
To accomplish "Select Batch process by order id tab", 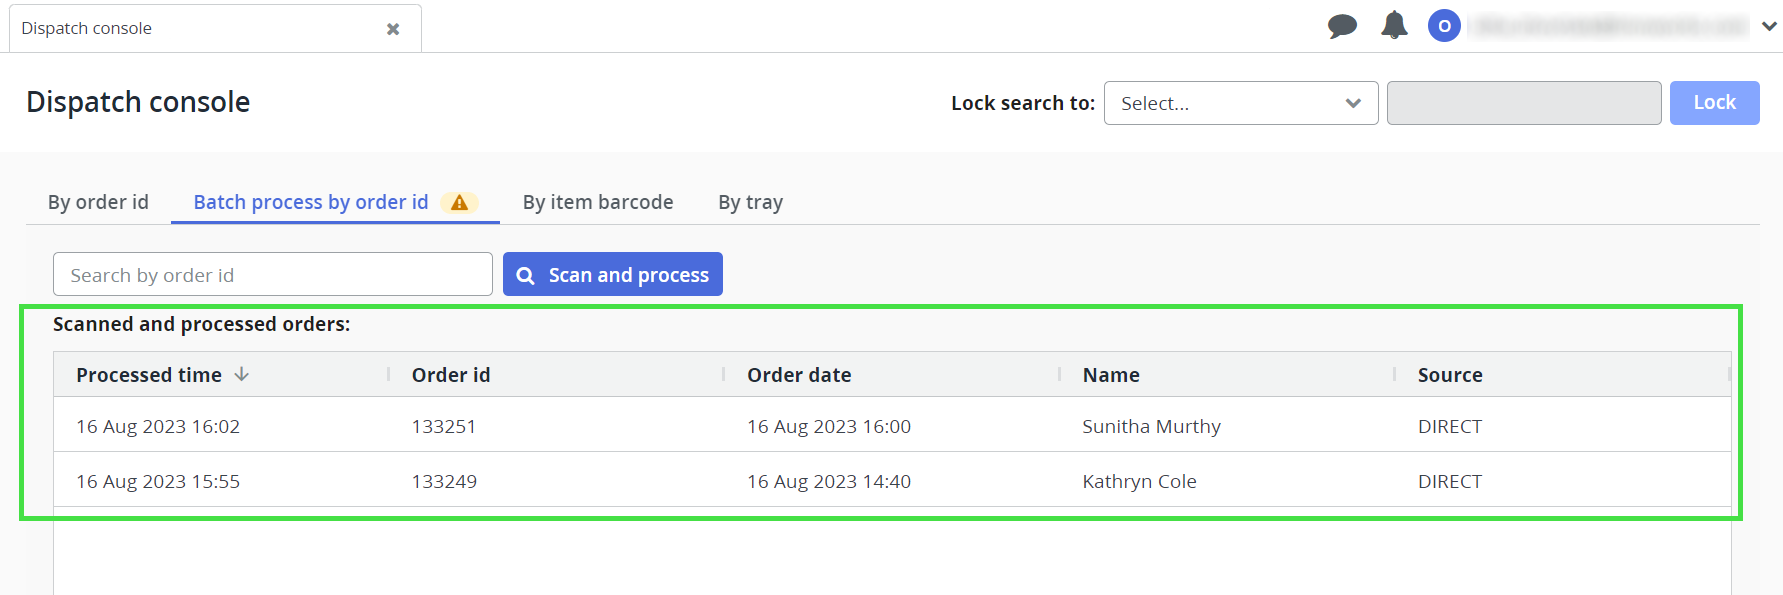I will tap(310, 202).
